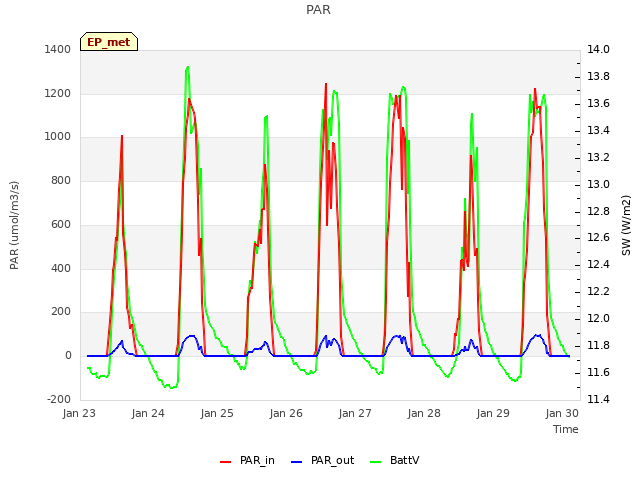Click the 11.8 right-axis tick label
The height and width of the screenshot is (480, 640).
[x=598, y=345]
